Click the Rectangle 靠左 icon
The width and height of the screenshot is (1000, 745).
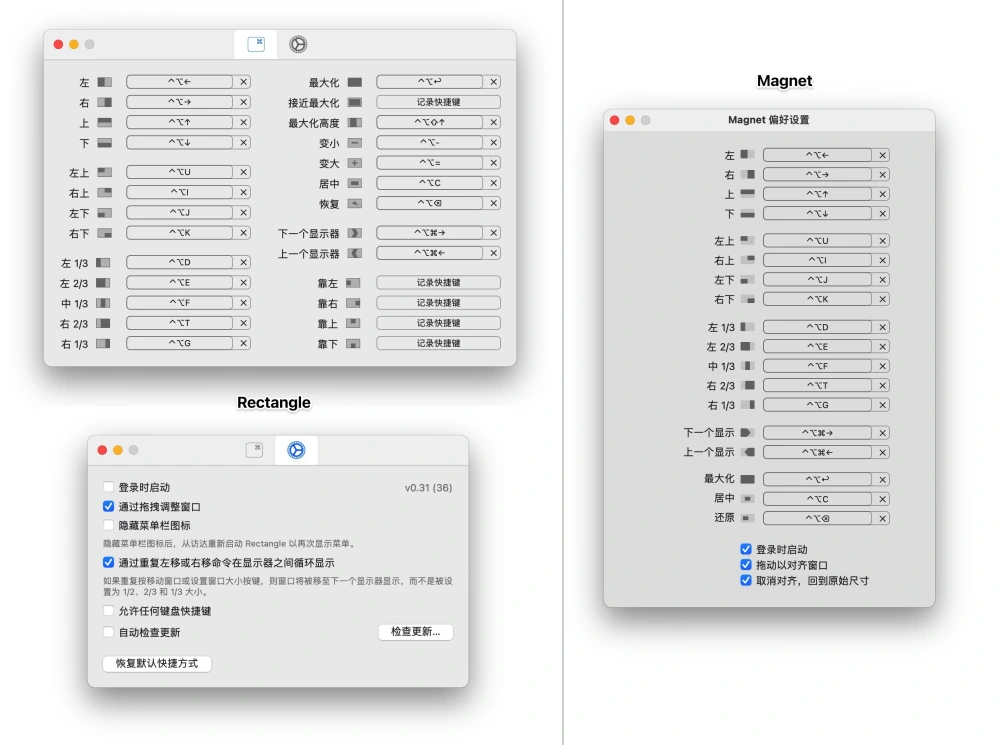[x=353, y=283]
